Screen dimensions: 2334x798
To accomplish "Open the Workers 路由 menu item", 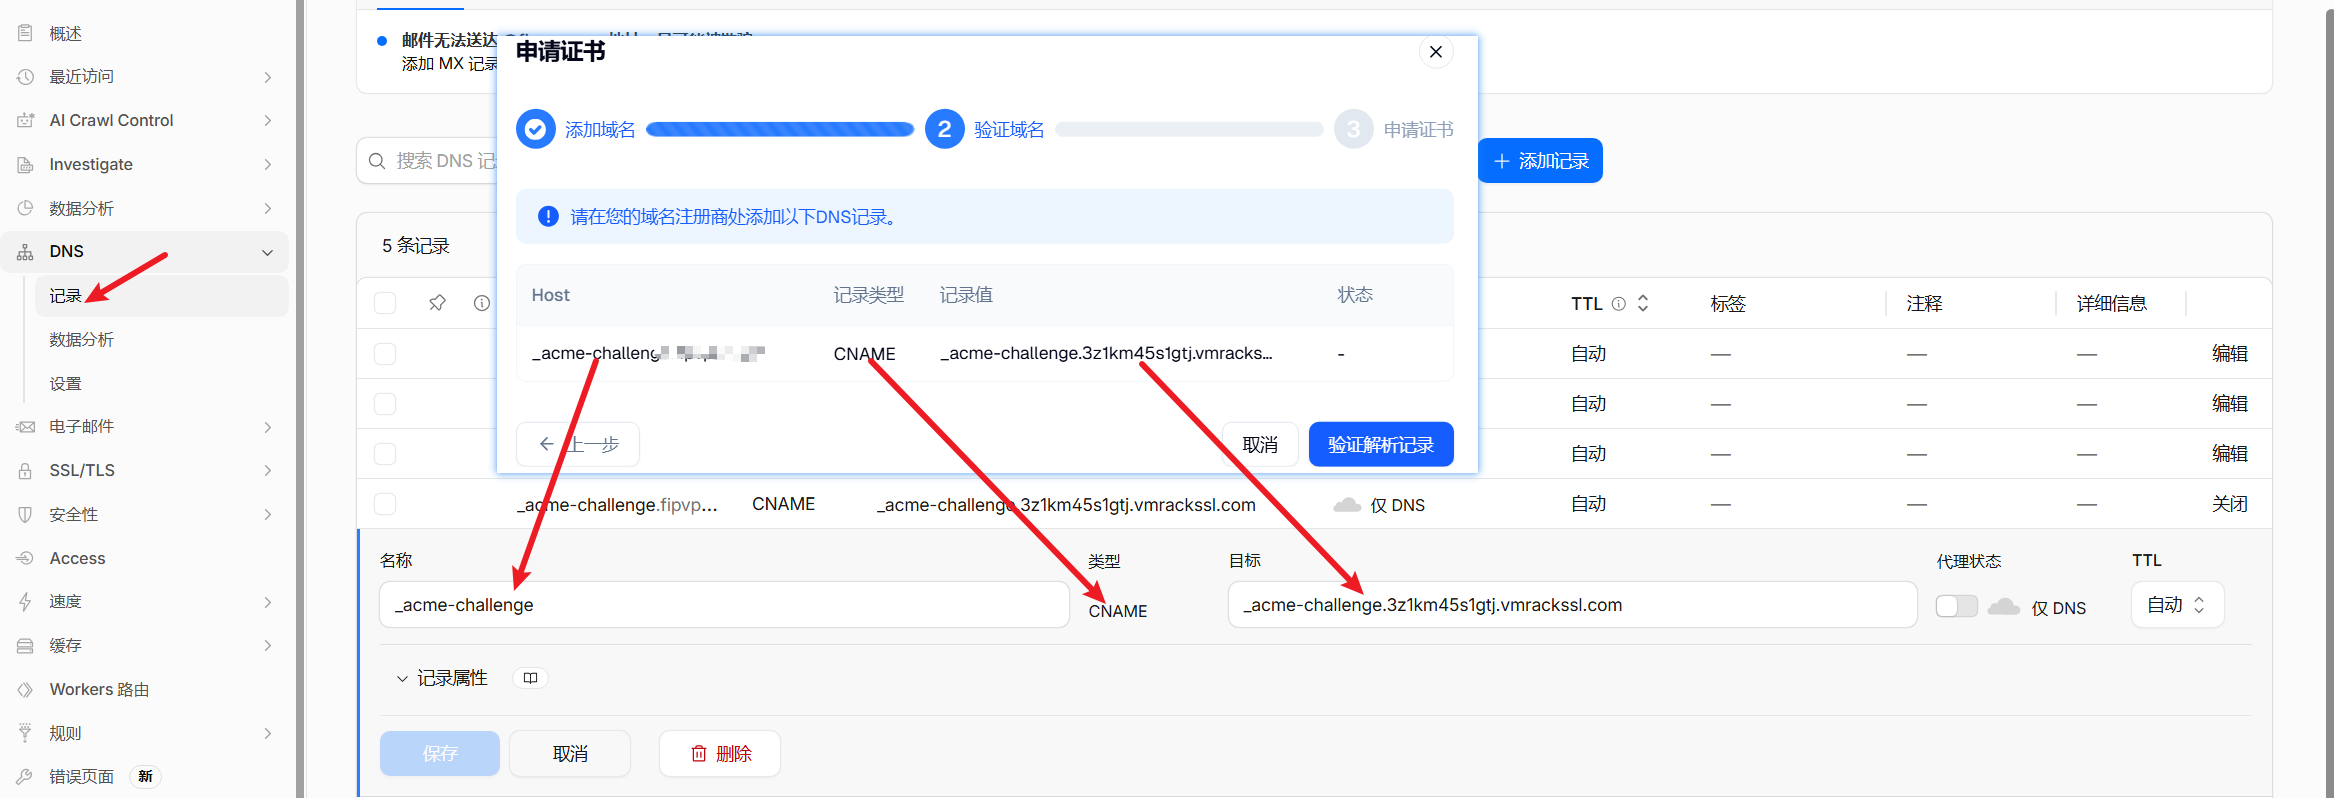I will [145, 689].
